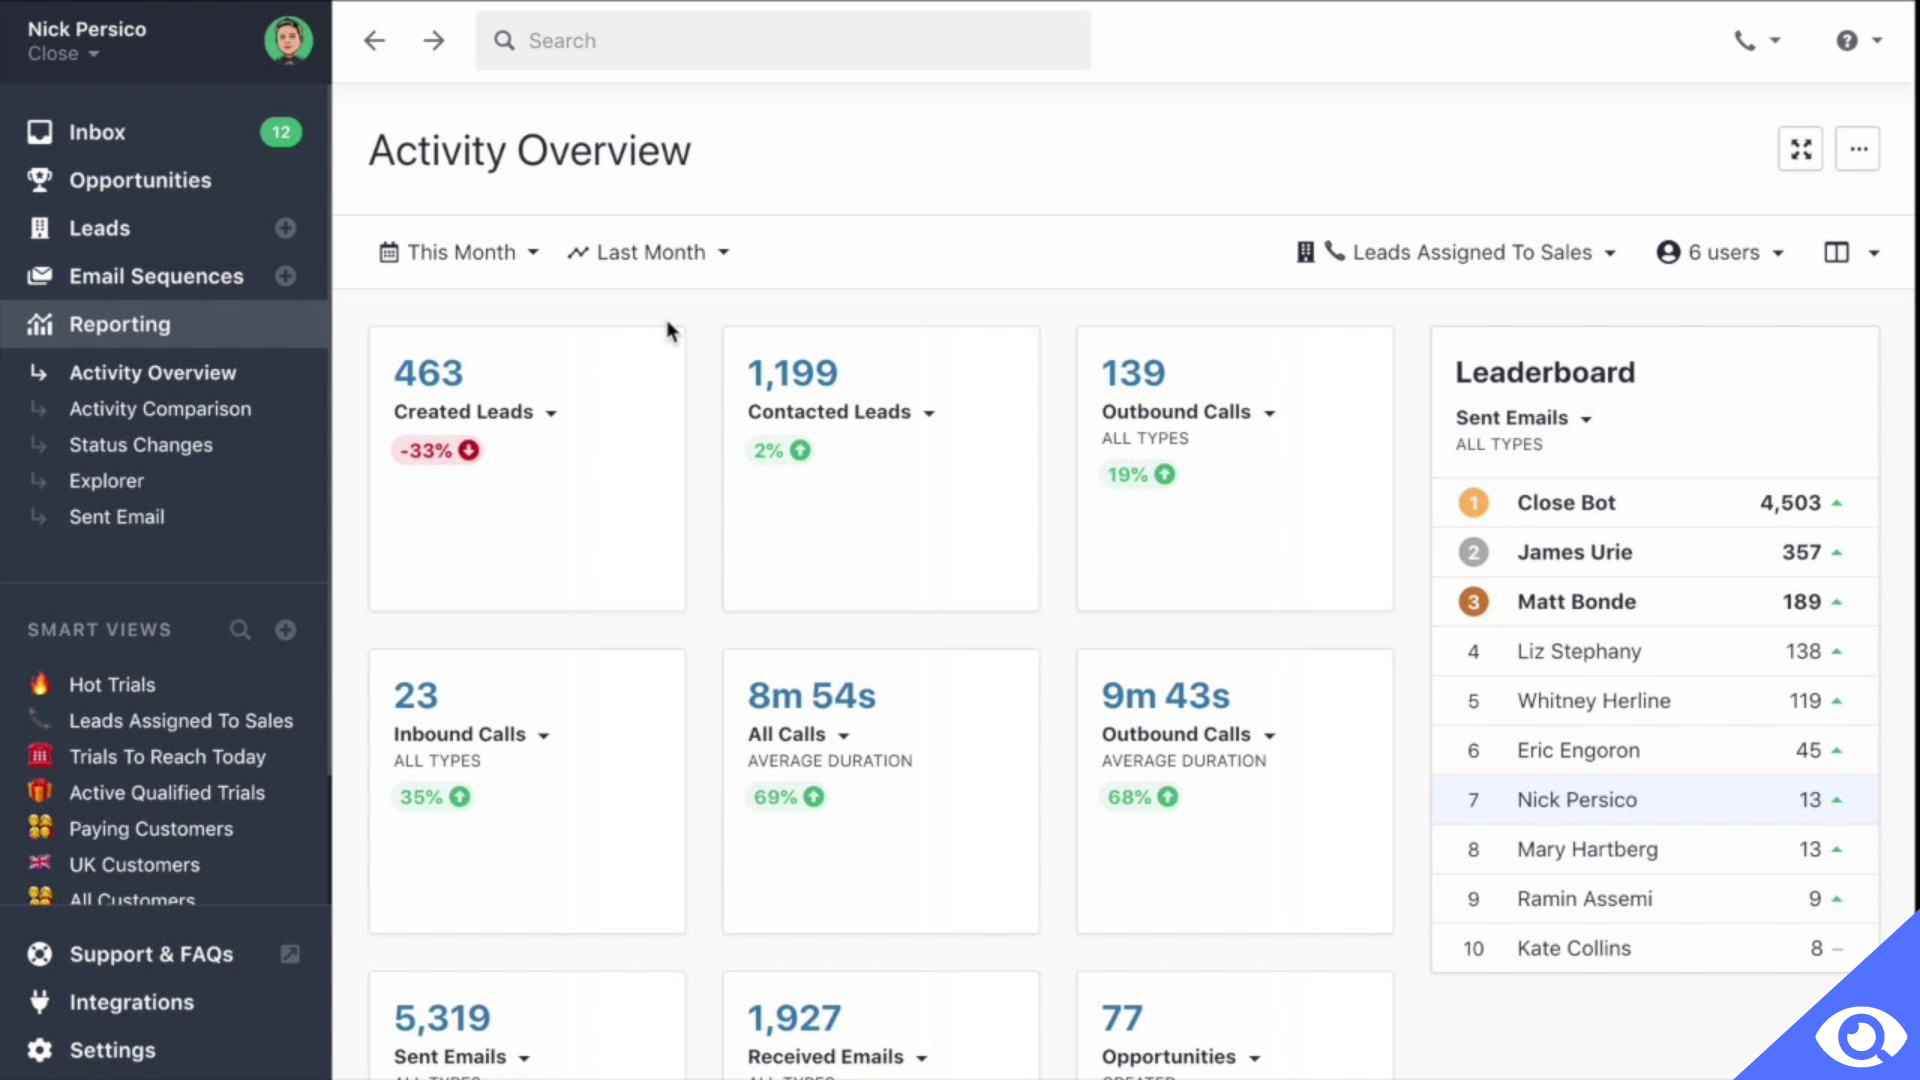
Task: Select Liz Stephany leaderboard row
Action: 1655,651
